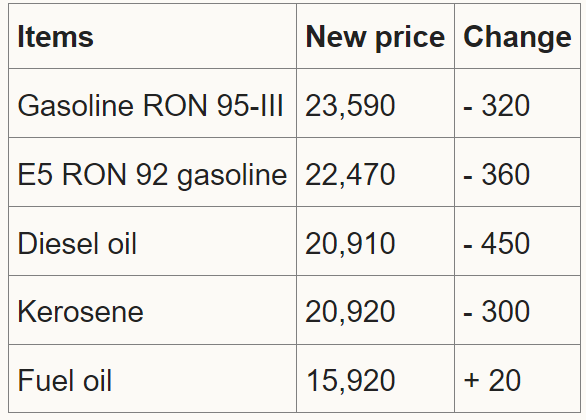Click the 22,470 price value
This screenshot has height=420, width=586.
tap(350, 175)
